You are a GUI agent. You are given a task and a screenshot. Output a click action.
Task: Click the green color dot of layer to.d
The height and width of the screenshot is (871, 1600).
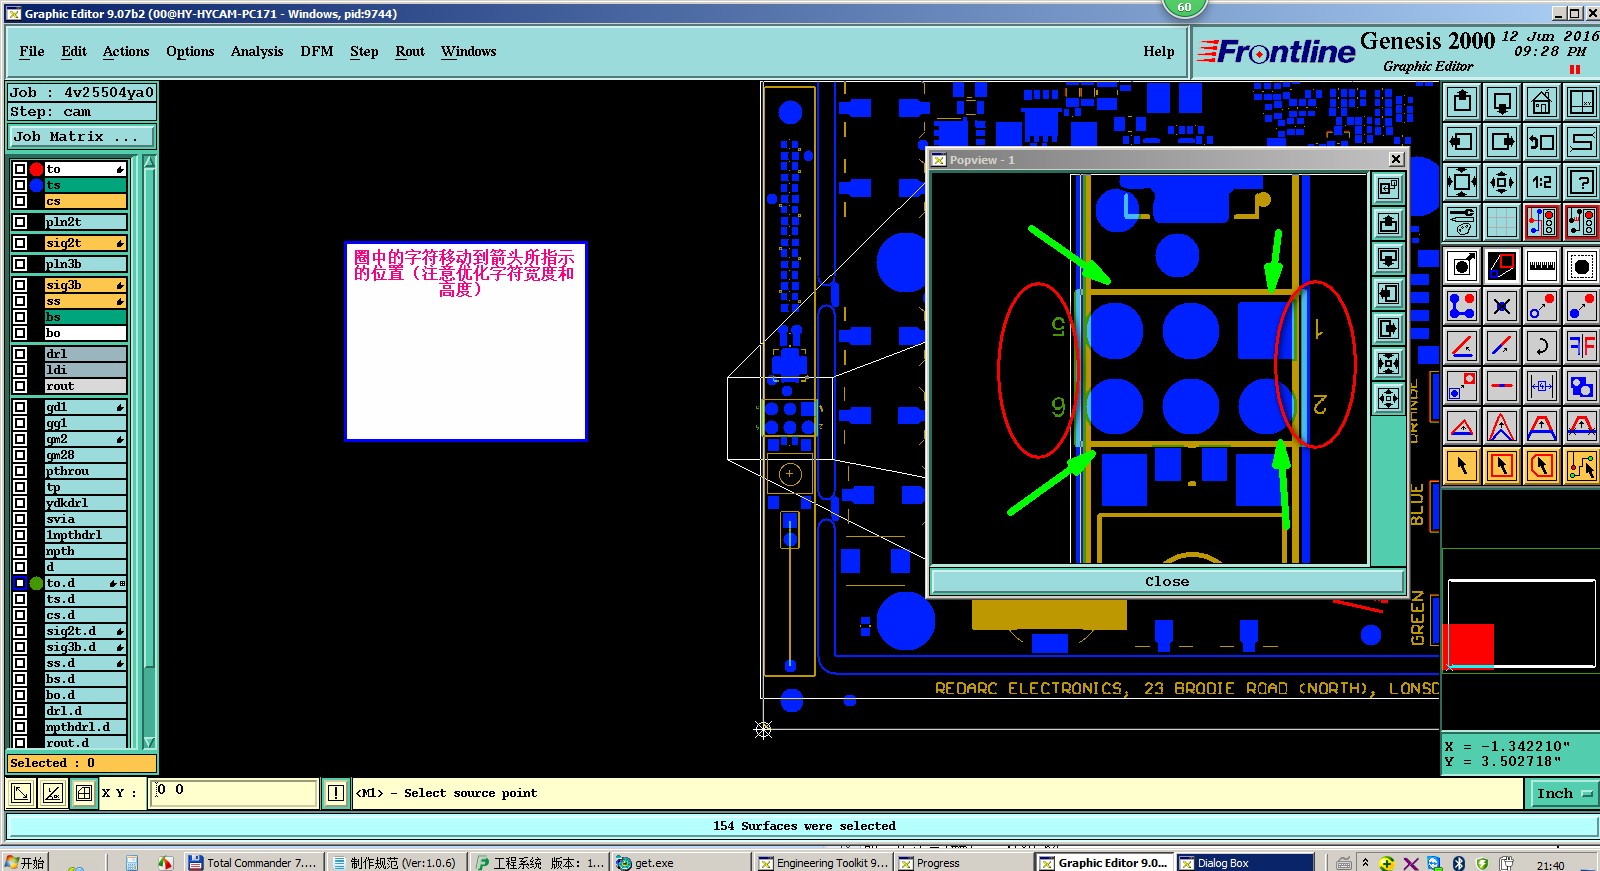point(37,583)
